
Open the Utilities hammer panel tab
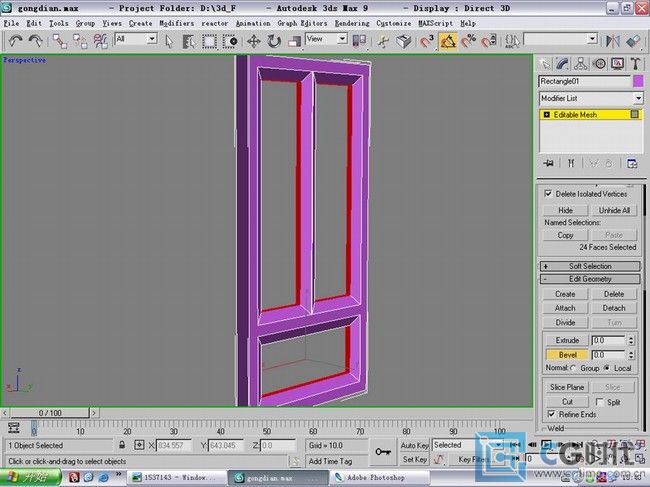[635, 64]
